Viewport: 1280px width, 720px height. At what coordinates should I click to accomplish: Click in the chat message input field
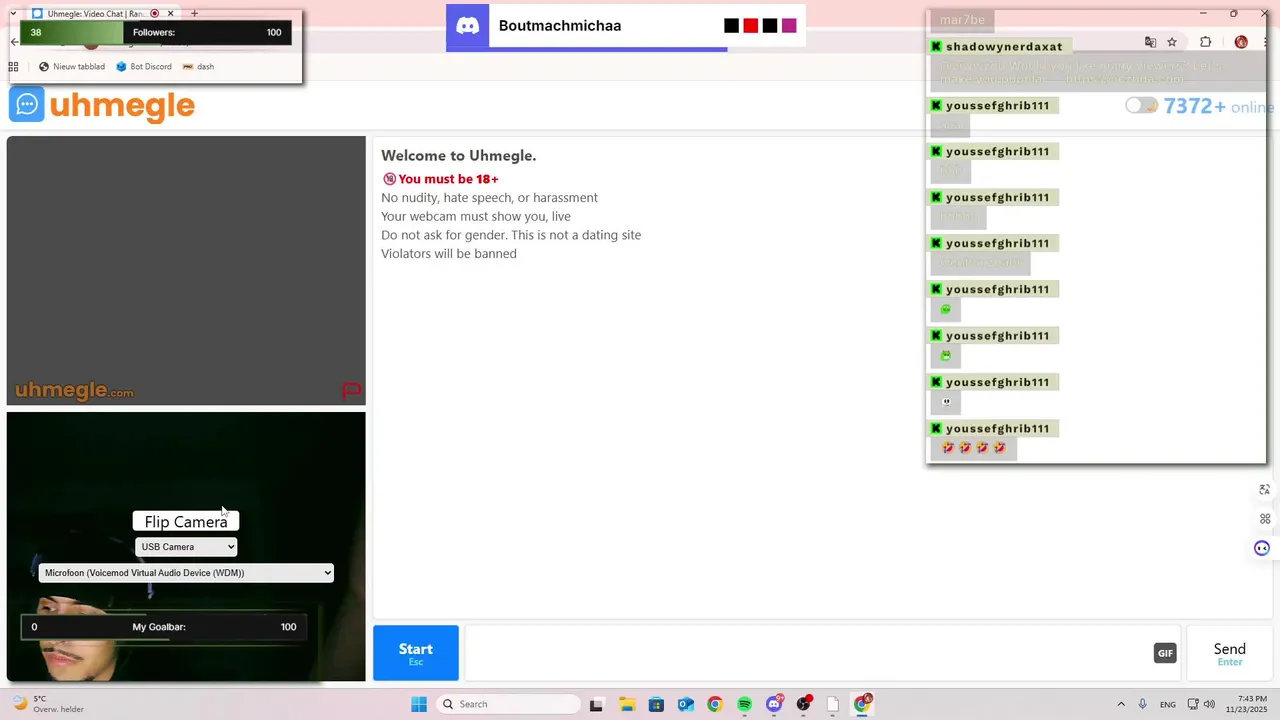(808, 653)
